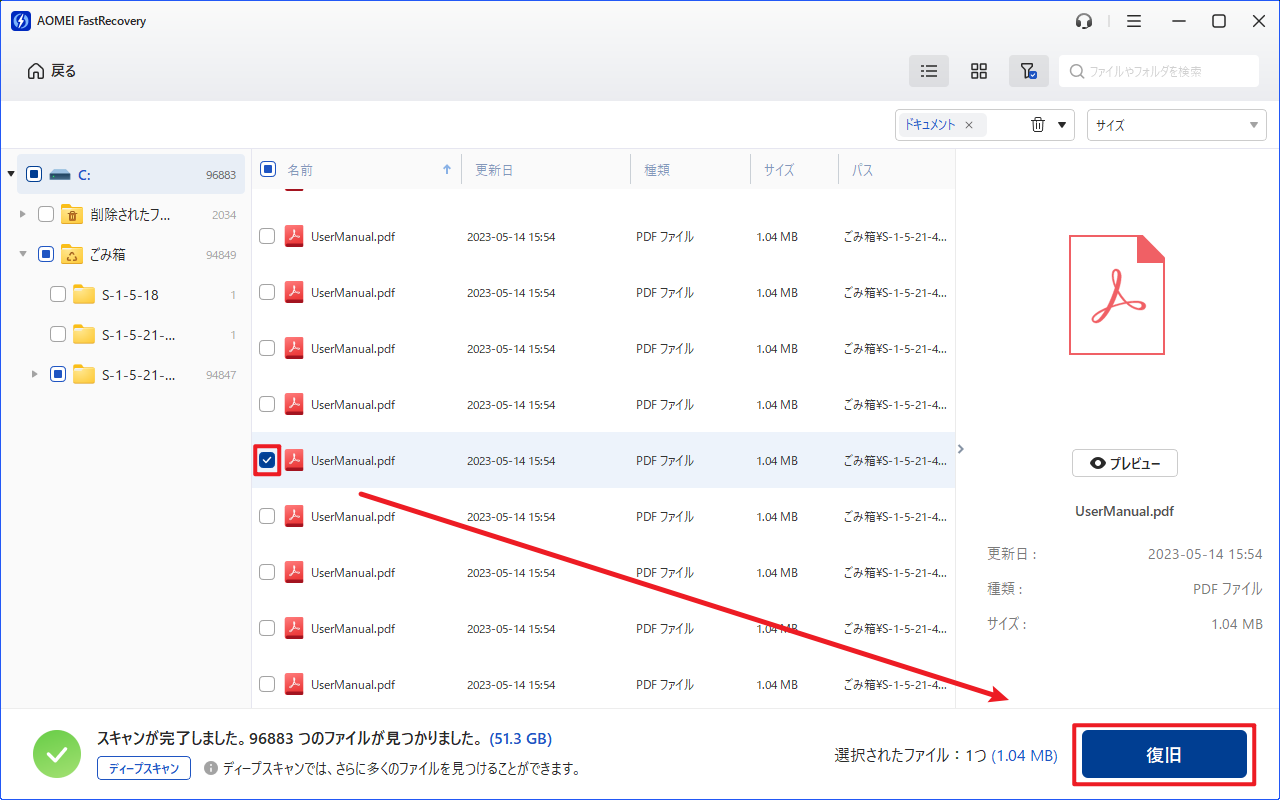Open the hamburger menu icon
This screenshot has width=1280, height=800.
pyautogui.click(x=1133, y=21)
